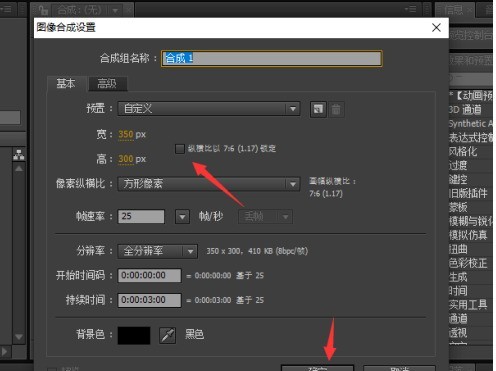The height and width of the screenshot is (371, 496).
Task: Click left panel scrollbar up arrow
Action: (19, 169)
